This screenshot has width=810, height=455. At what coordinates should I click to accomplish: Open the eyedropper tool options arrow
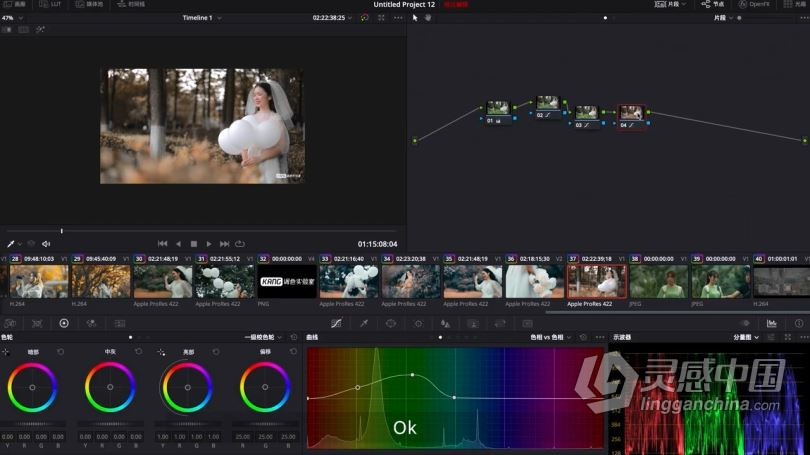20,244
